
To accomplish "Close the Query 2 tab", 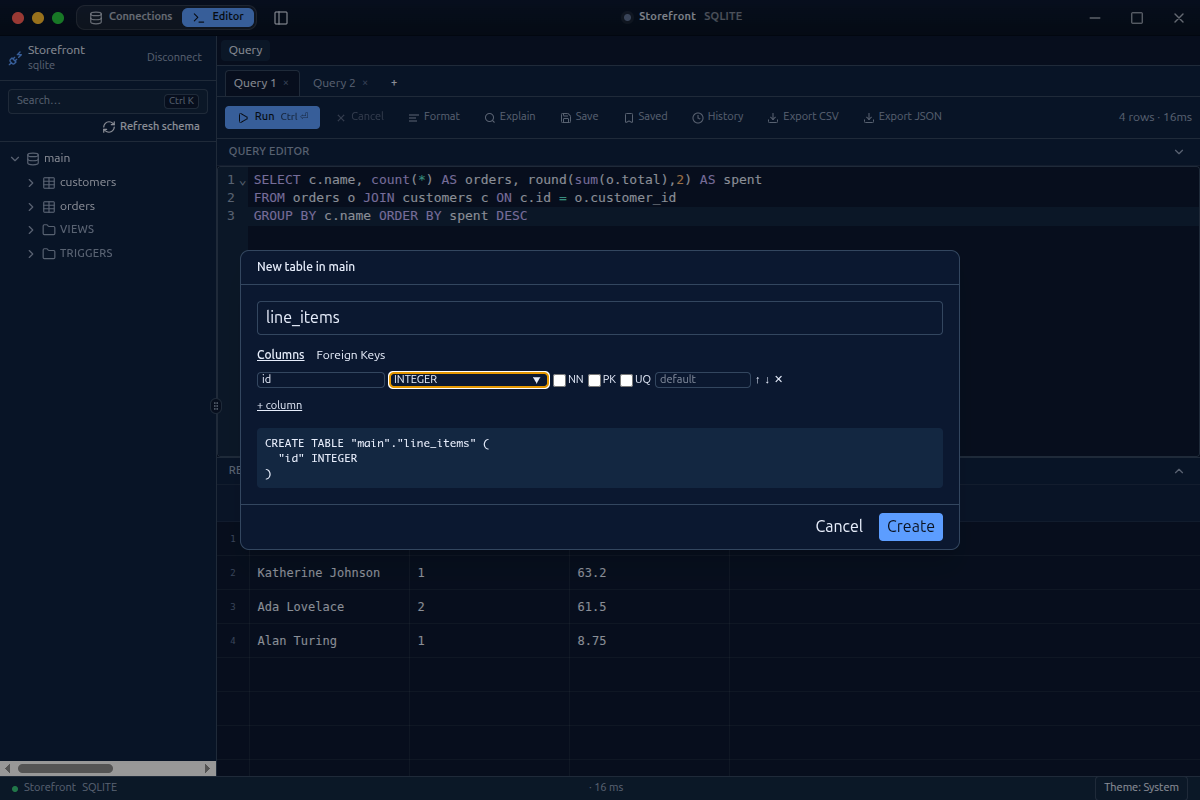I will (x=365, y=83).
